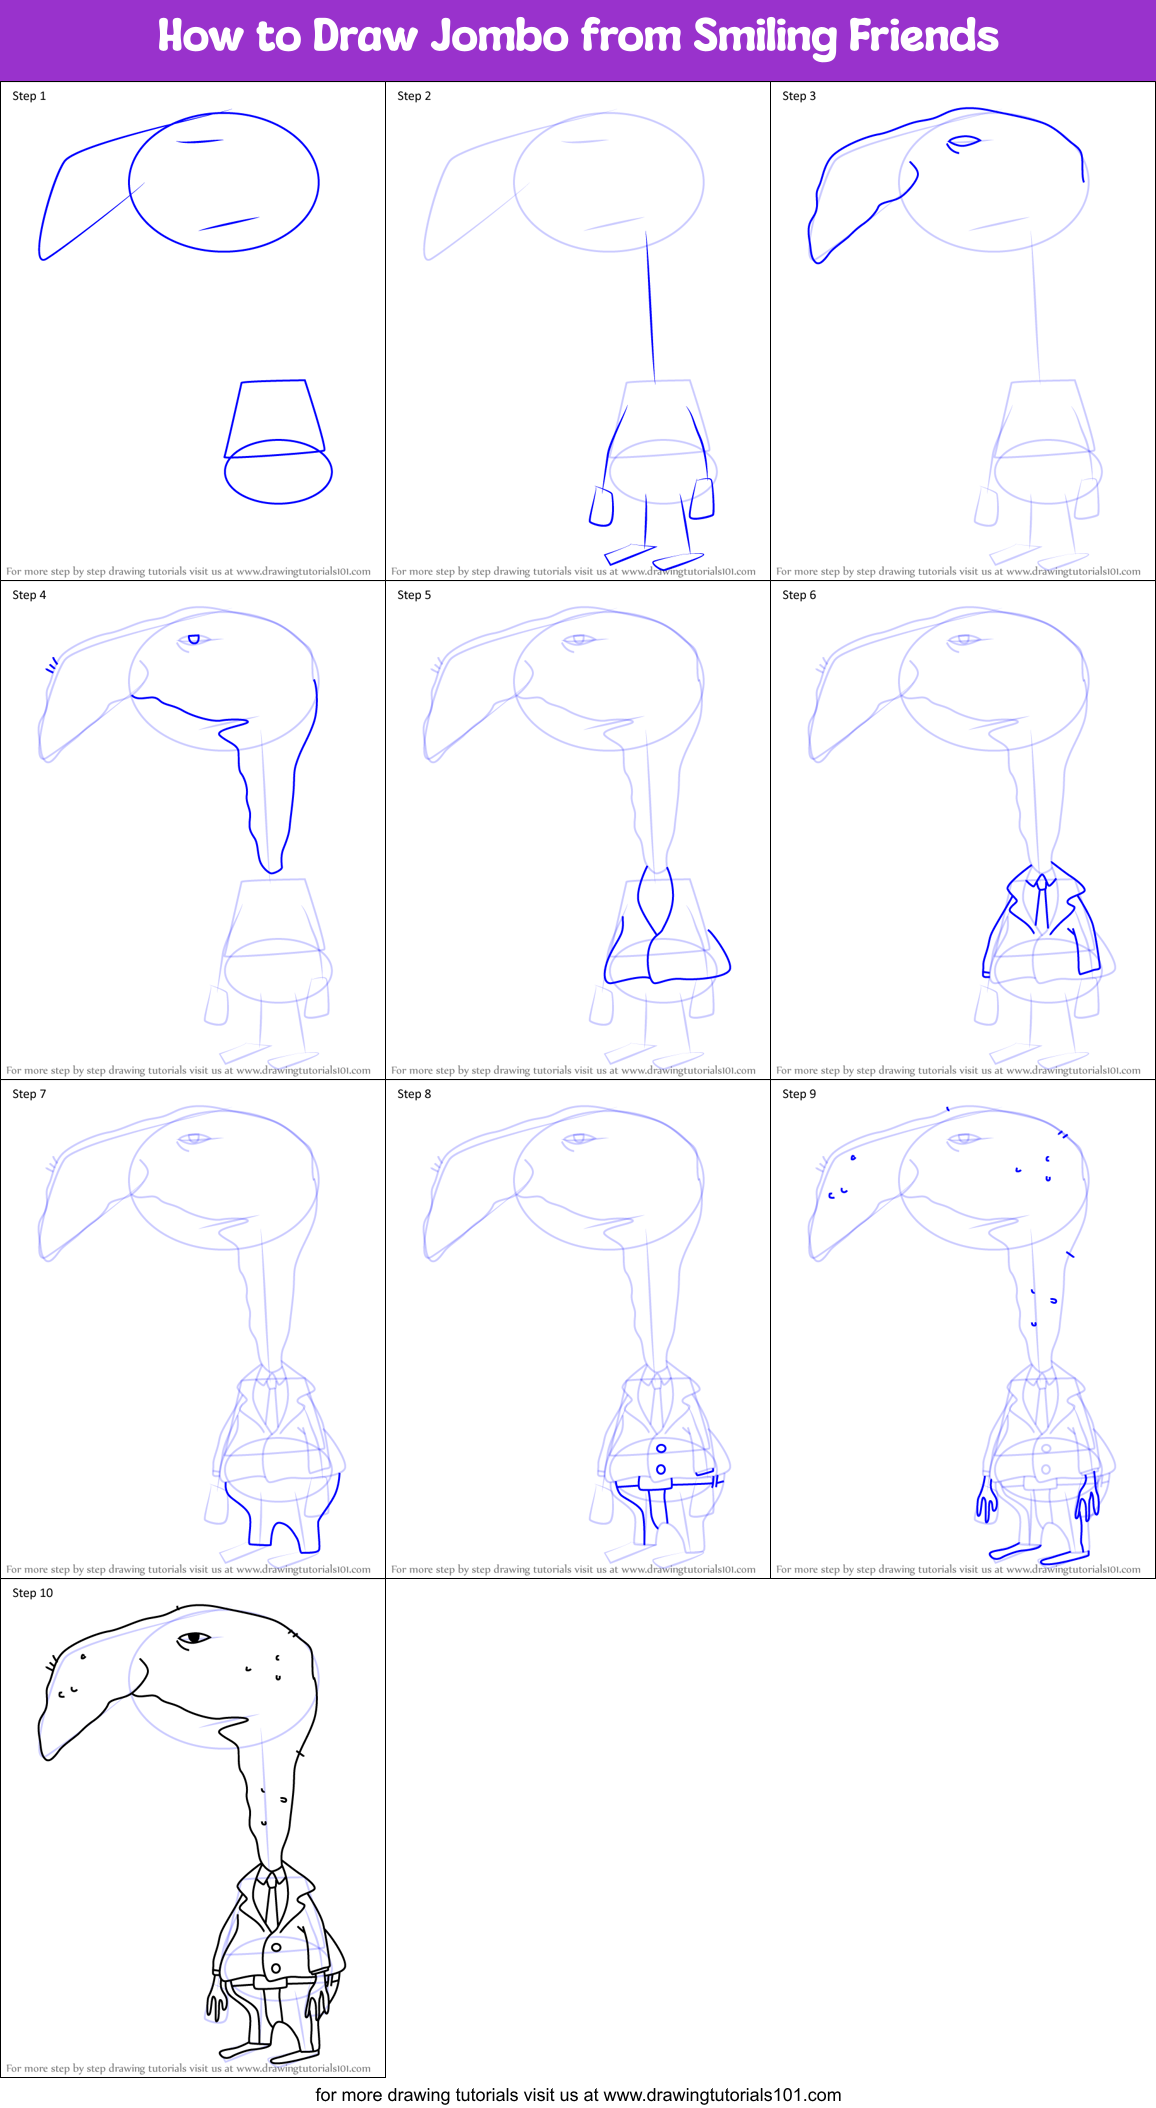Click Jombo's black eye in Step 10 drawing

click(194, 1638)
